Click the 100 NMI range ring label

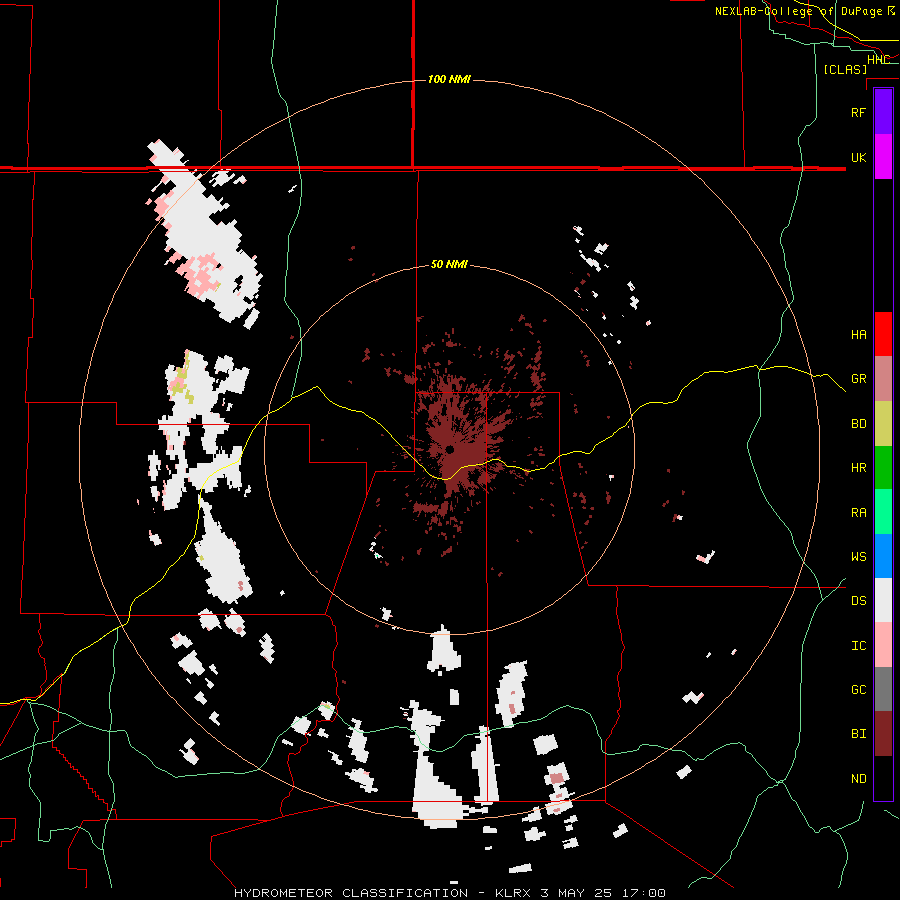(x=449, y=79)
